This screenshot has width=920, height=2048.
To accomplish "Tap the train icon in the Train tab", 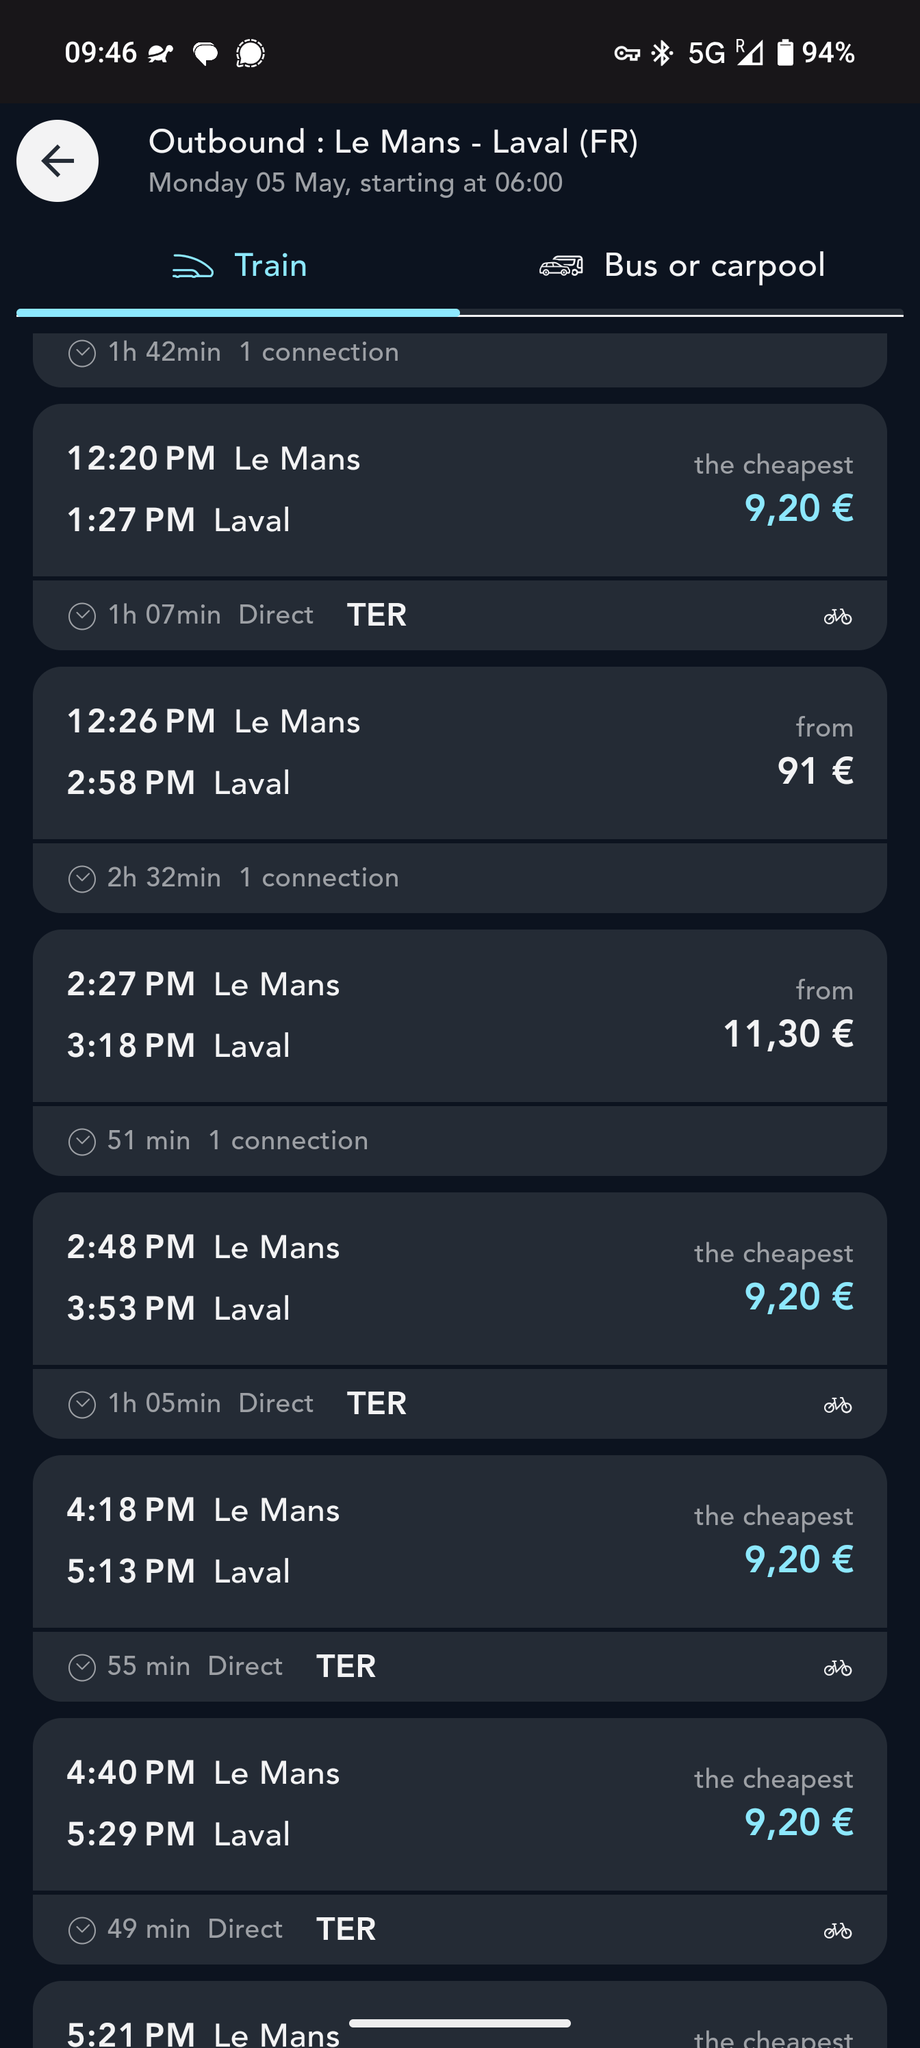I will click(193, 266).
